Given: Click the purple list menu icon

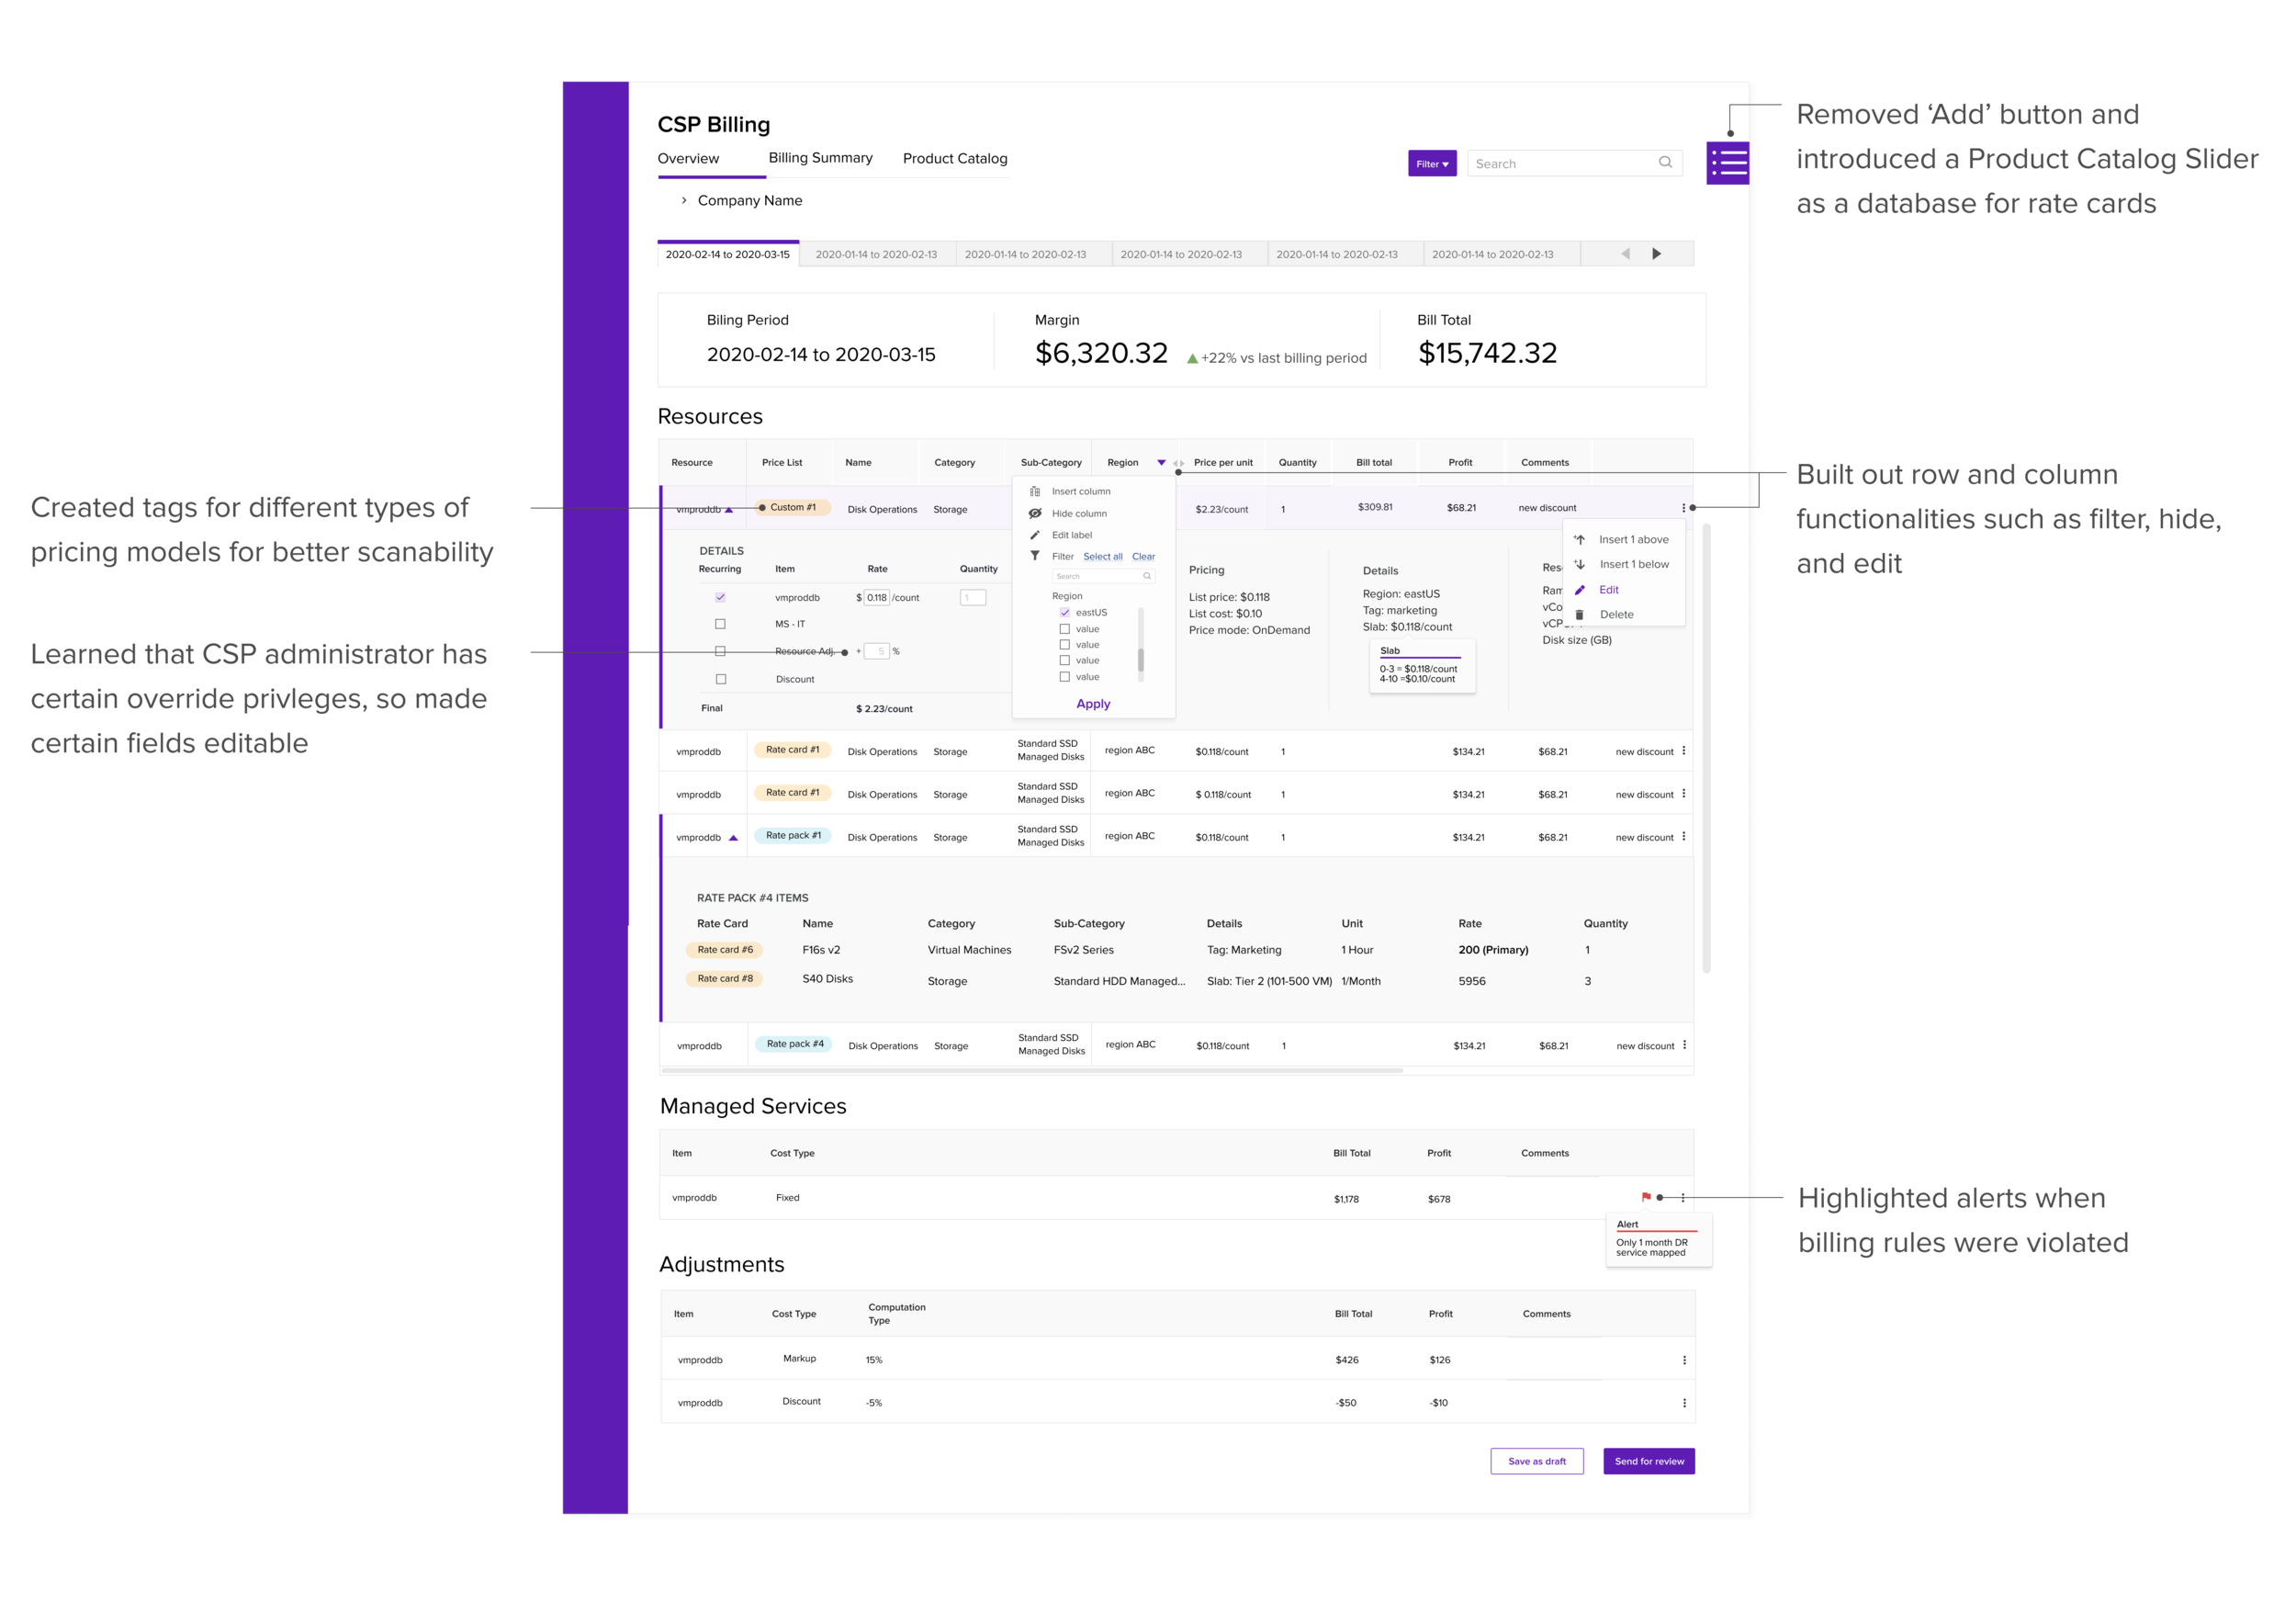Looking at the screenshot, I should (x=1728, y=163).
